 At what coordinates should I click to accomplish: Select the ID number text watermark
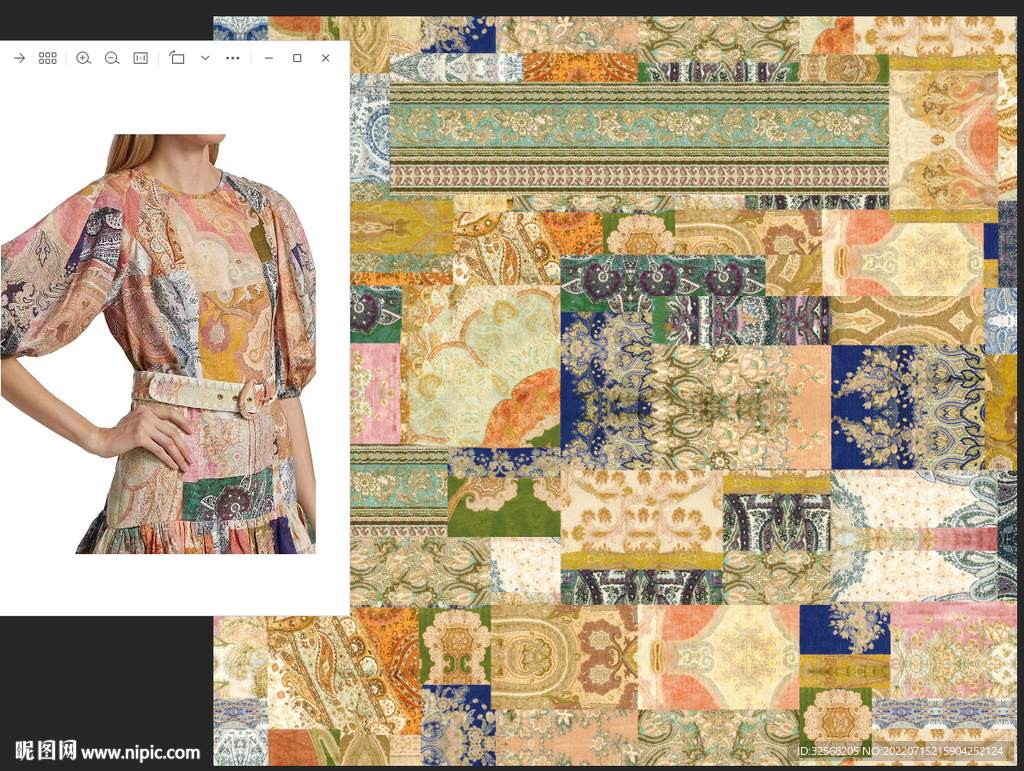[899, 751]
